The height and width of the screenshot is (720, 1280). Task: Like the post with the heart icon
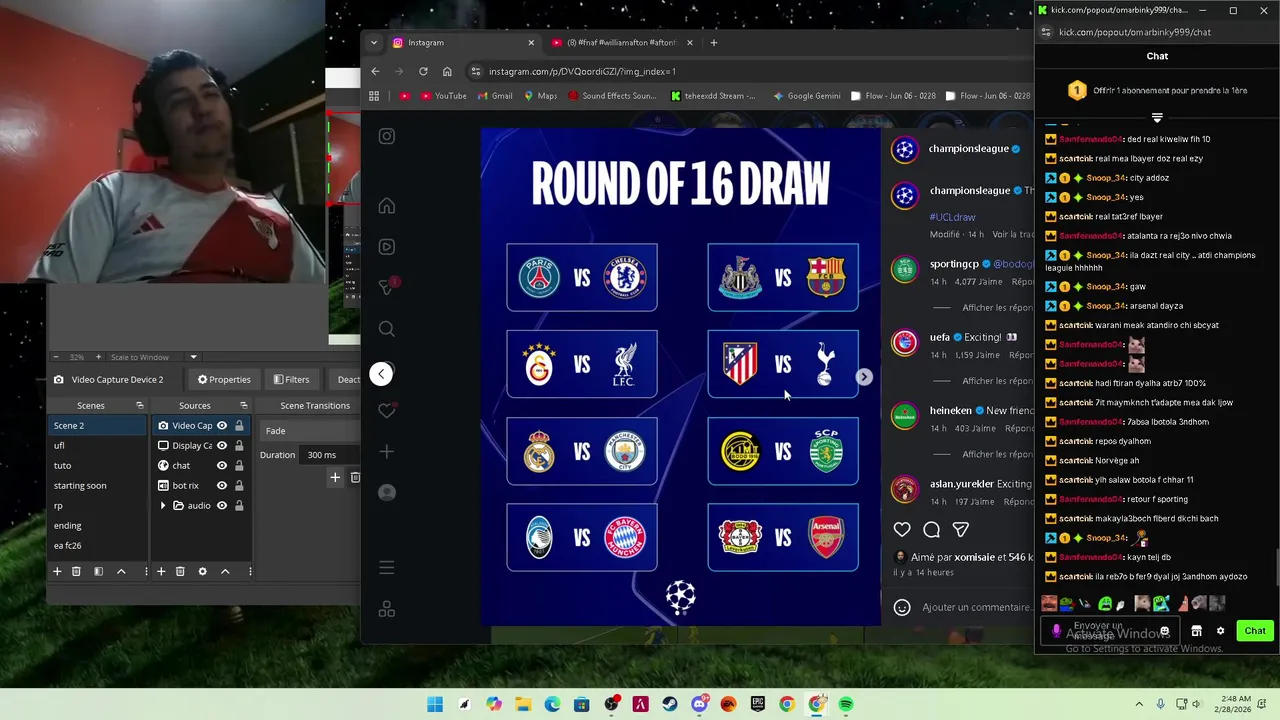coord(902,530)
